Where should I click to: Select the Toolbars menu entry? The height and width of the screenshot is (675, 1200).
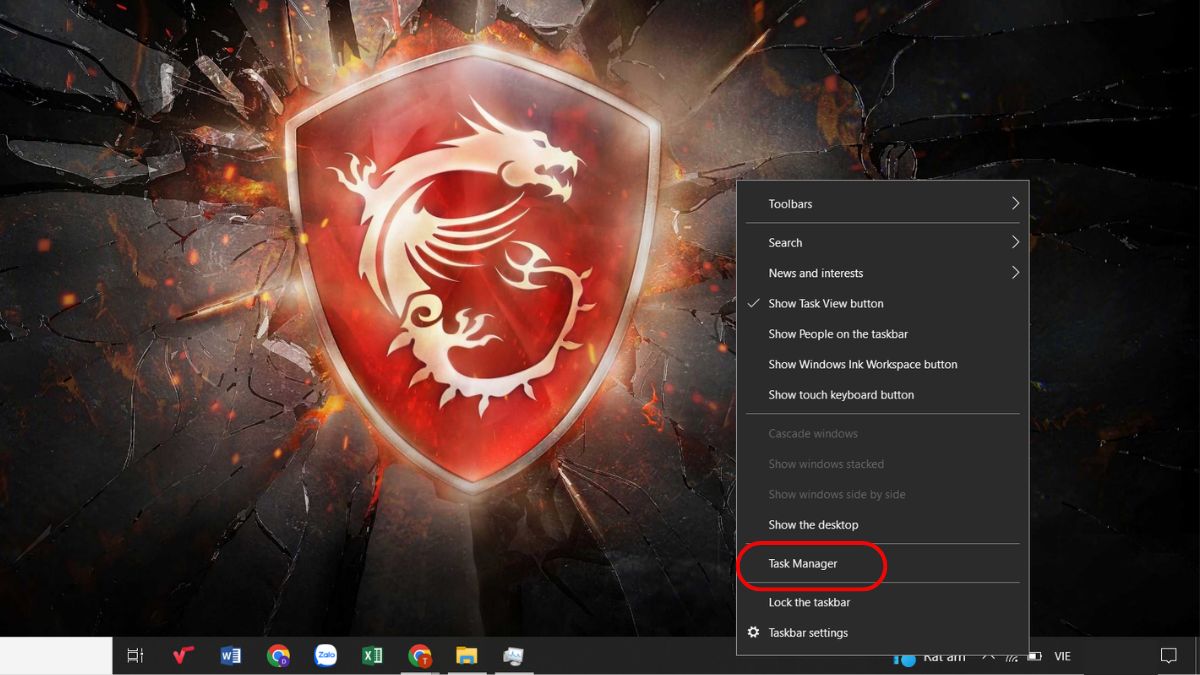tap(883, 203)
